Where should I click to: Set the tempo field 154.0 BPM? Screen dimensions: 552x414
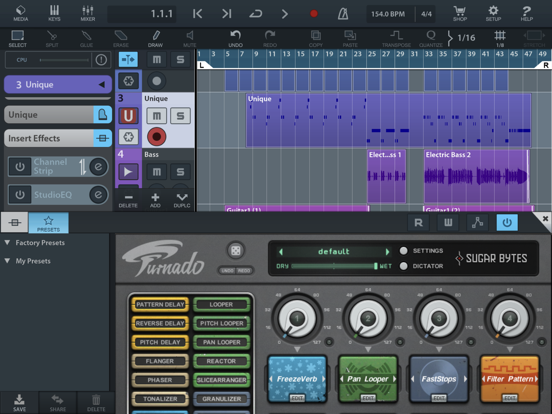pyautogui.click(x=388, y=14)
